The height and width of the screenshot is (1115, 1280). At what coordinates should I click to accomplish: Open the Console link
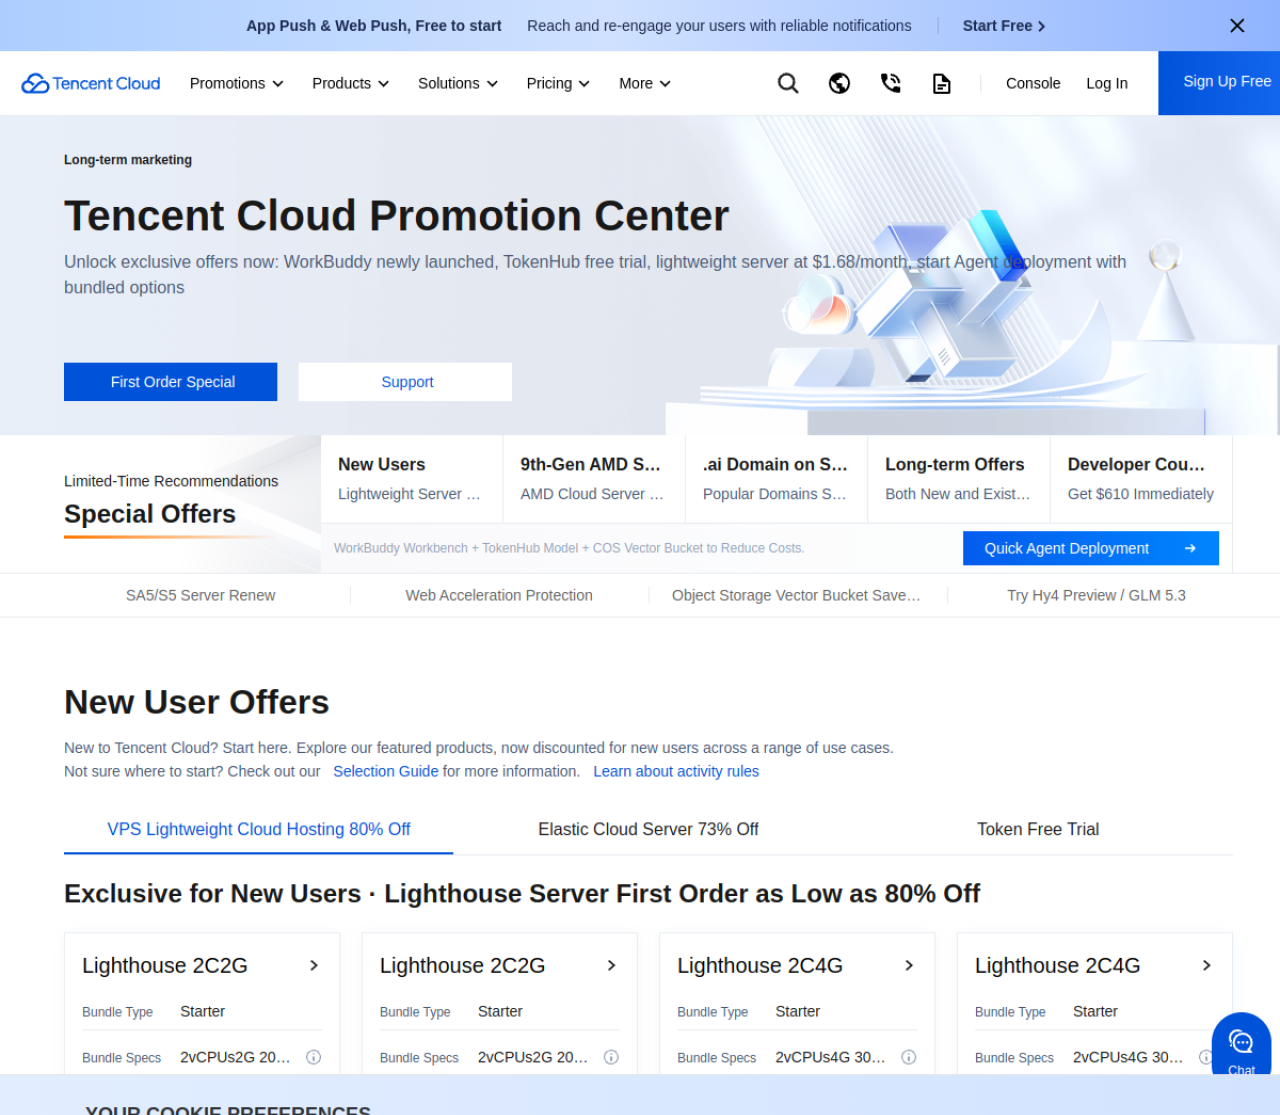(1033, 83)
